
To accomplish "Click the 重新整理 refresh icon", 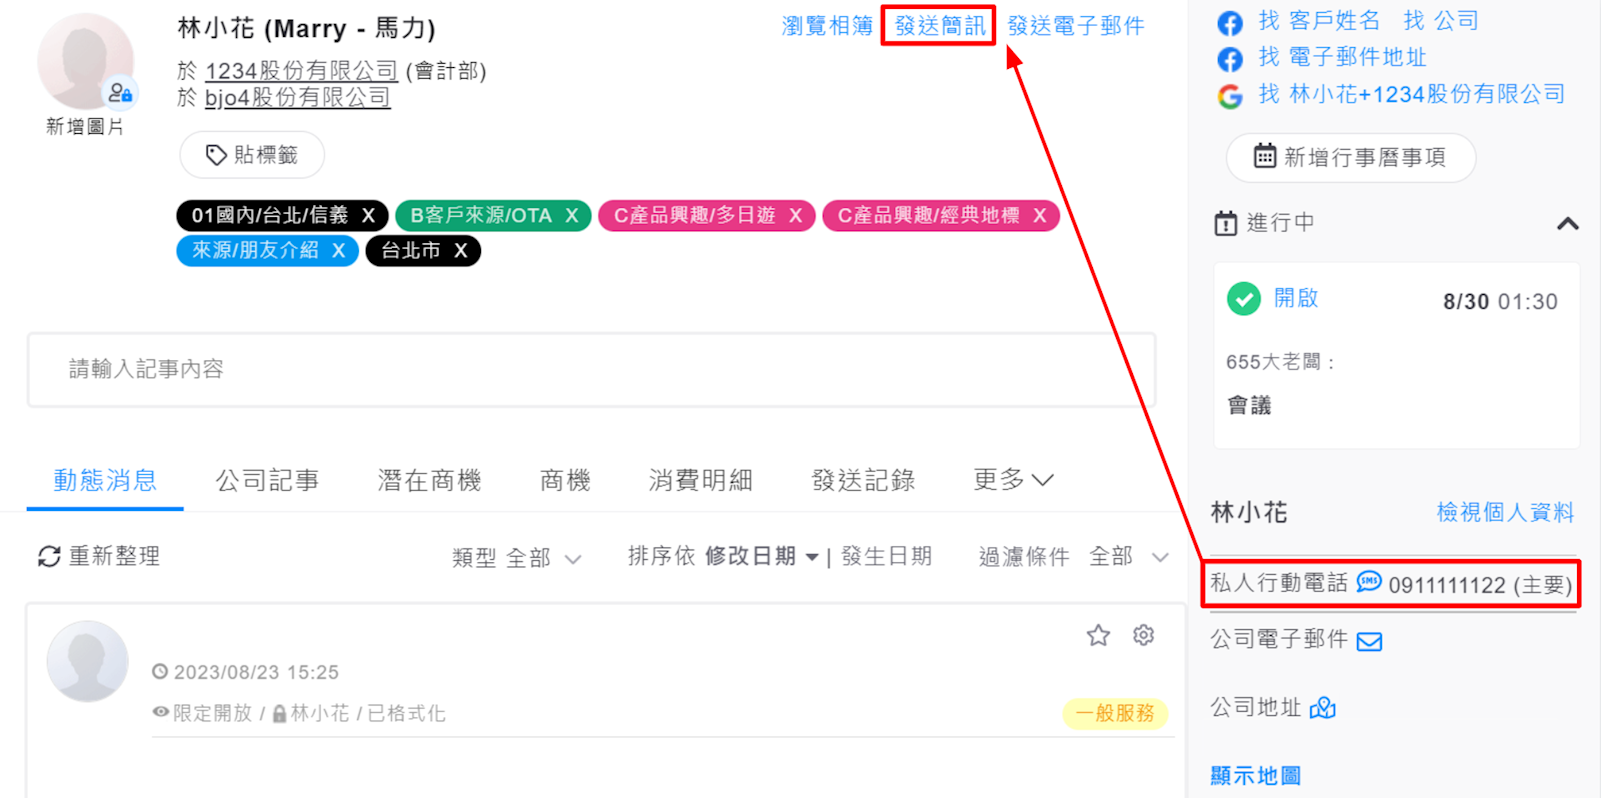I will pyautogui.click(x=49, y=556).
